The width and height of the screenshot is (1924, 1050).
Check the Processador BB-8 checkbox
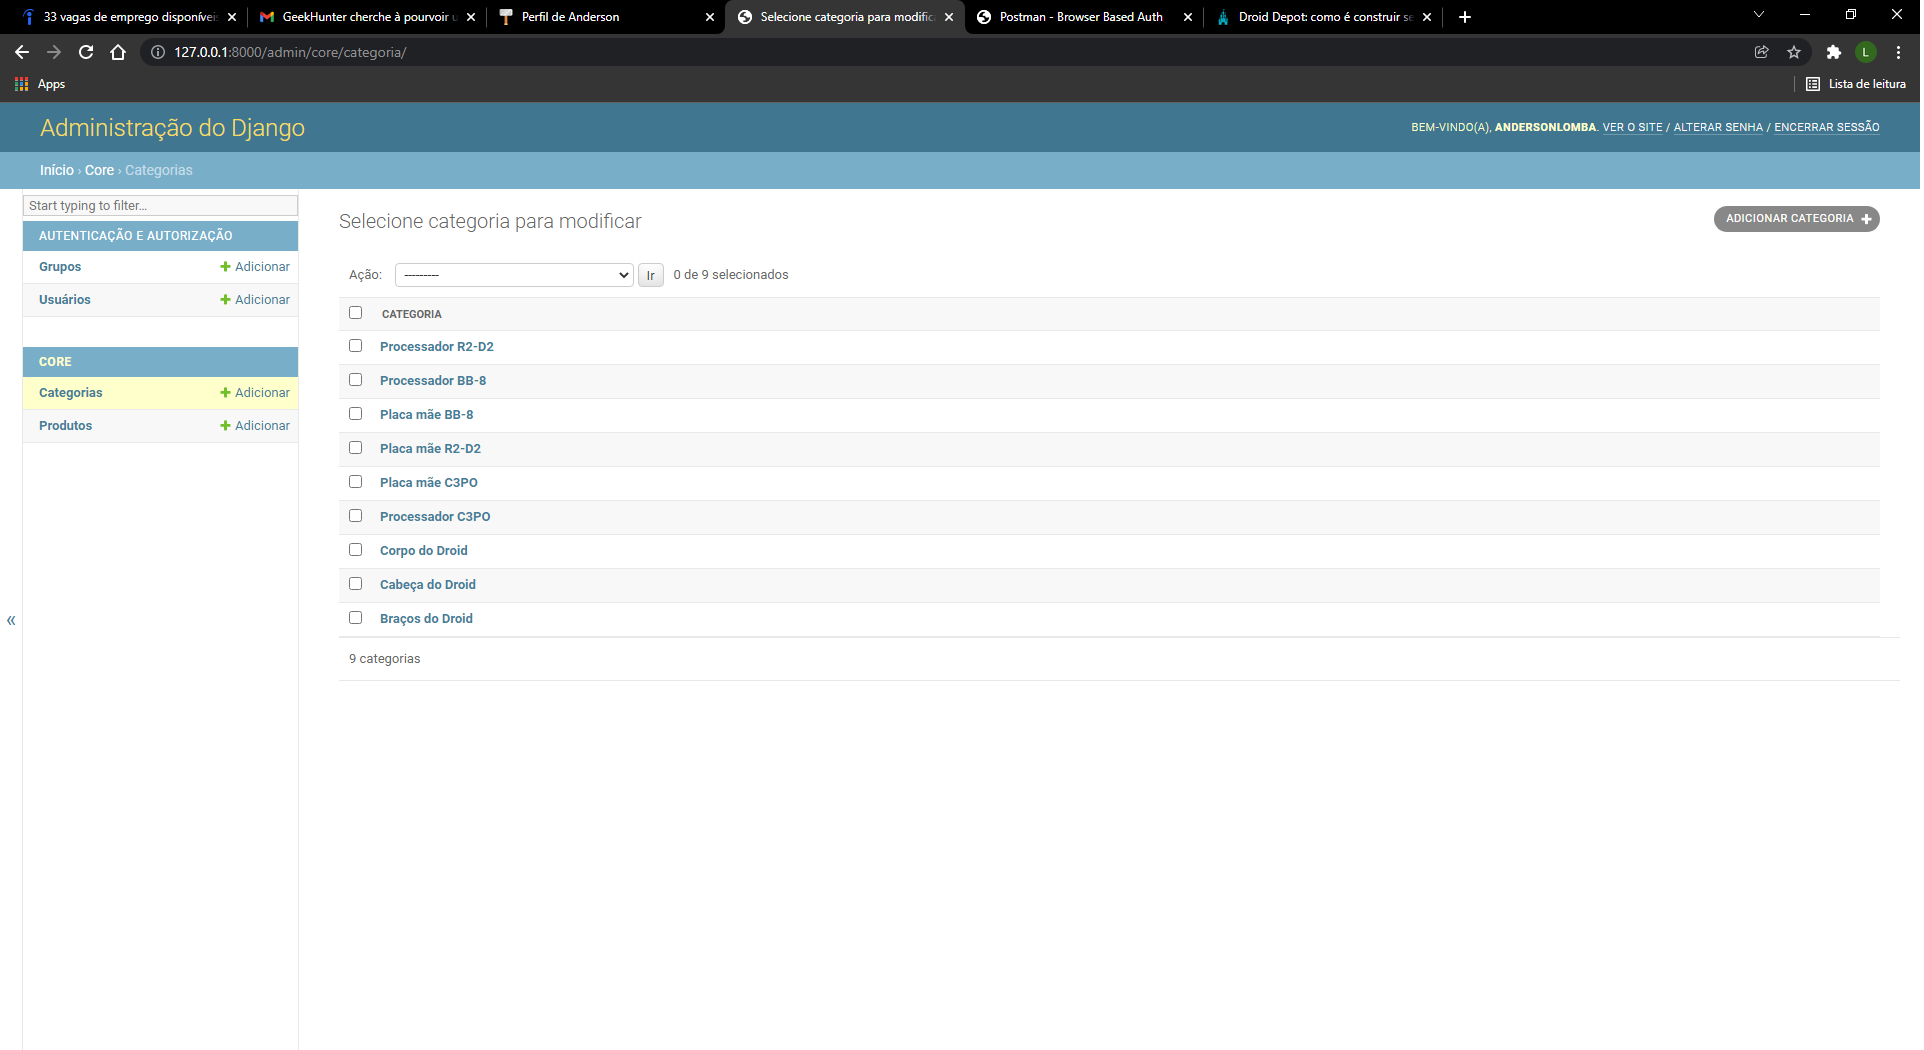[356, 379]
